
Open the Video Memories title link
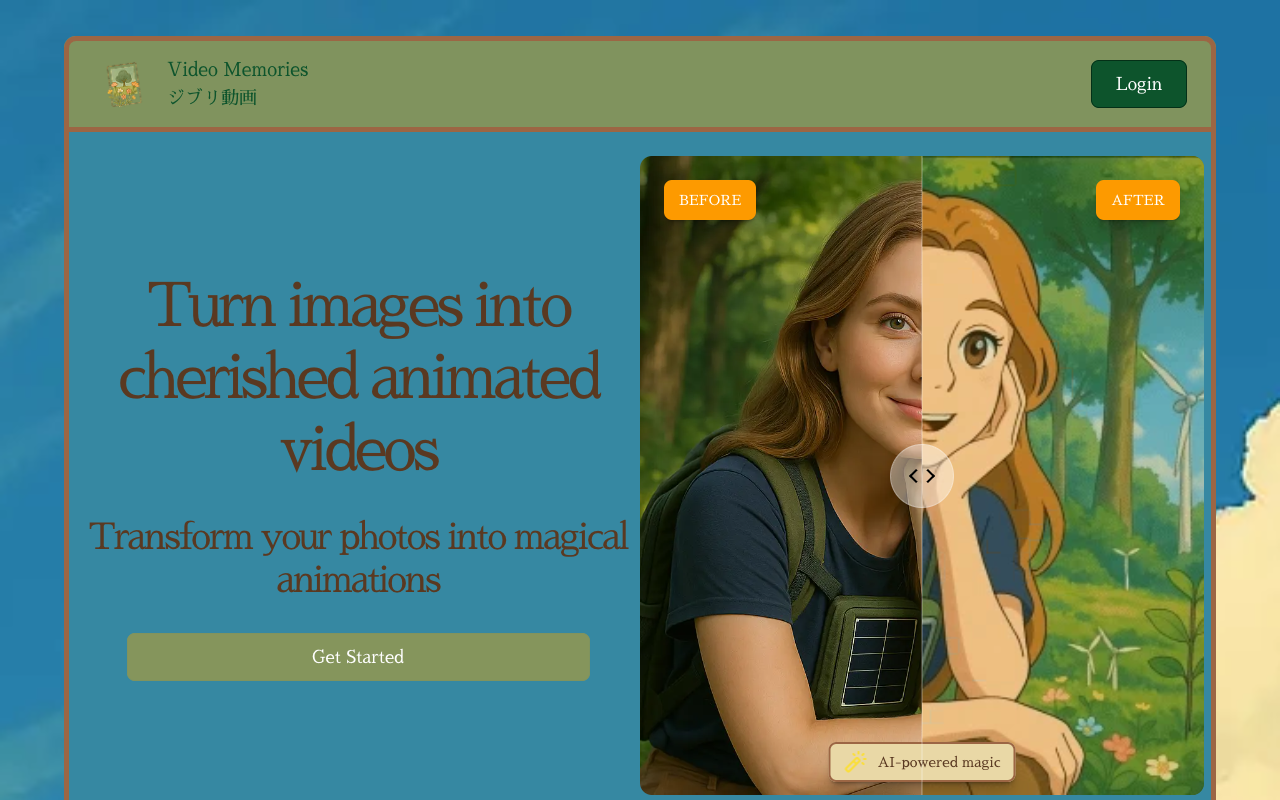(238, 68)
